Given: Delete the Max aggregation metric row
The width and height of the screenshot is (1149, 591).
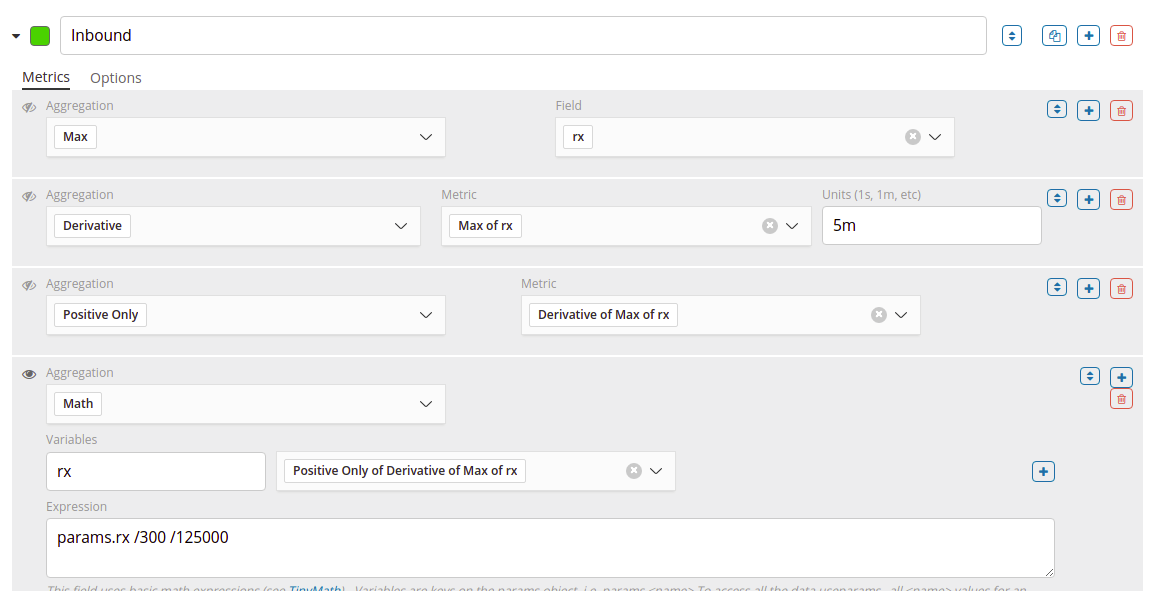Looking at the screenshot, I should (1121, 111).
